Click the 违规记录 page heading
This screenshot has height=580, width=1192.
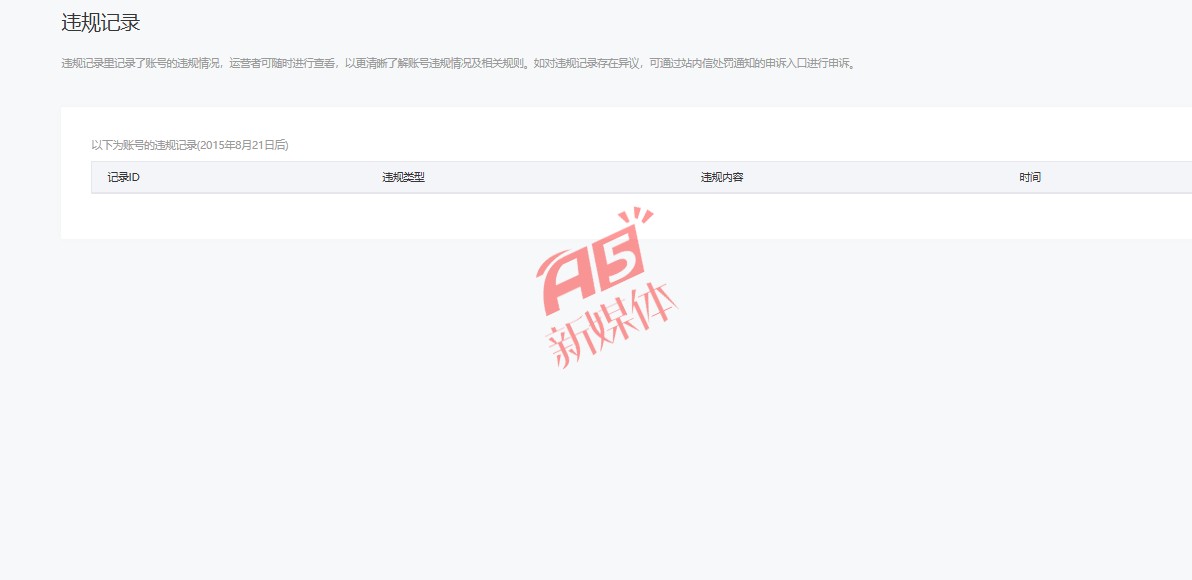pyautogui.click(x=100, y=23)
